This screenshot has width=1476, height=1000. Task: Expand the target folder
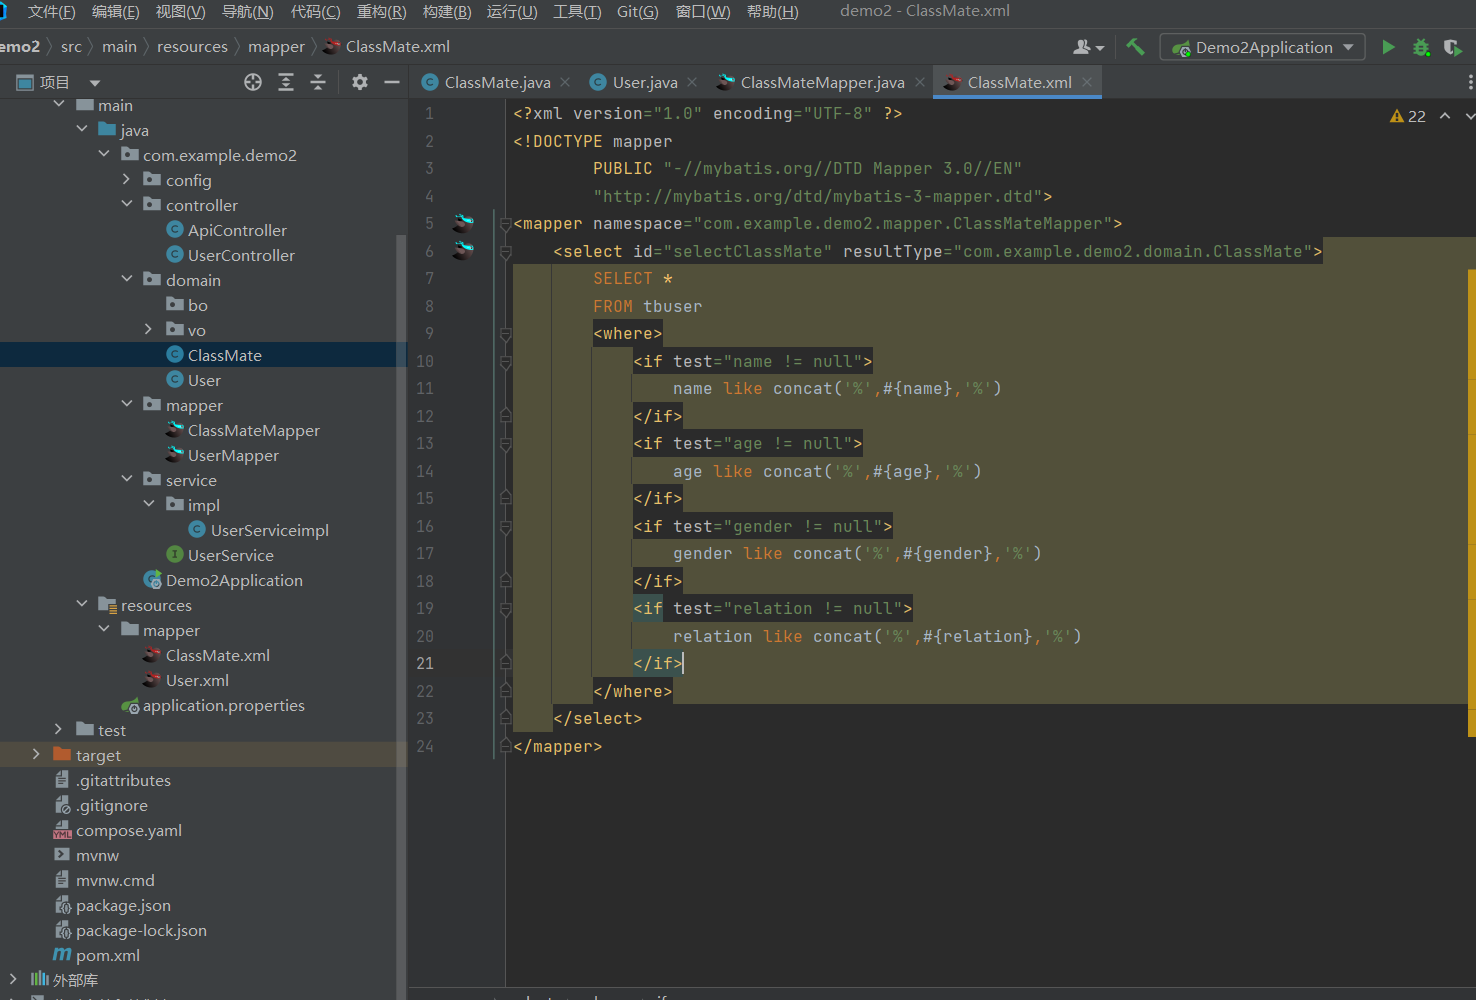click(36, 754)
